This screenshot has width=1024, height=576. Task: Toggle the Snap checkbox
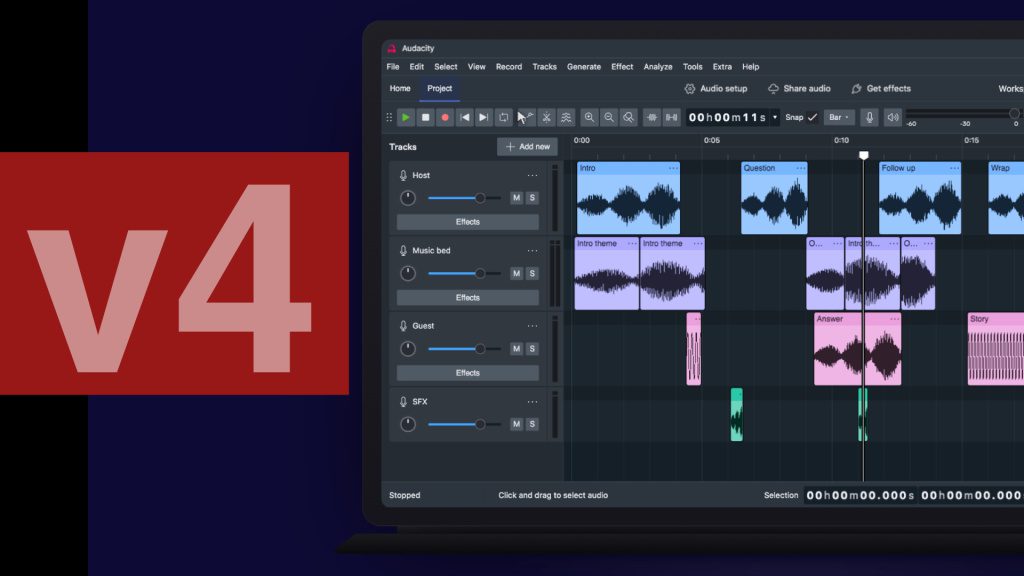(x=812, y=118)
